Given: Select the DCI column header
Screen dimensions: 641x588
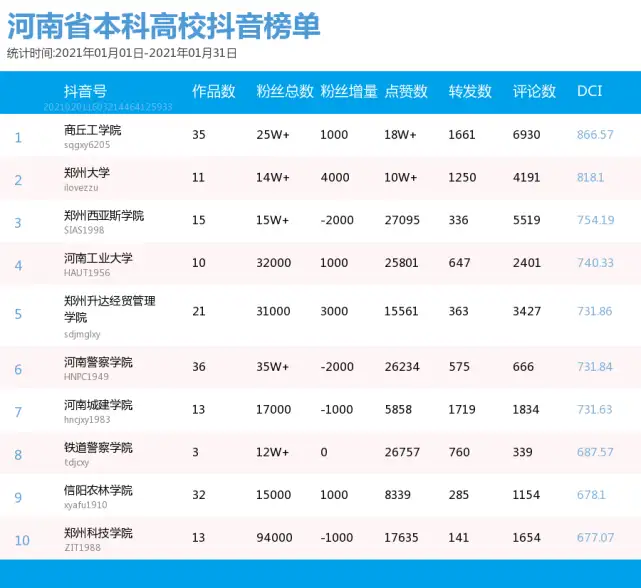Looking at the screenshot, I should click(x=589, y=91).
